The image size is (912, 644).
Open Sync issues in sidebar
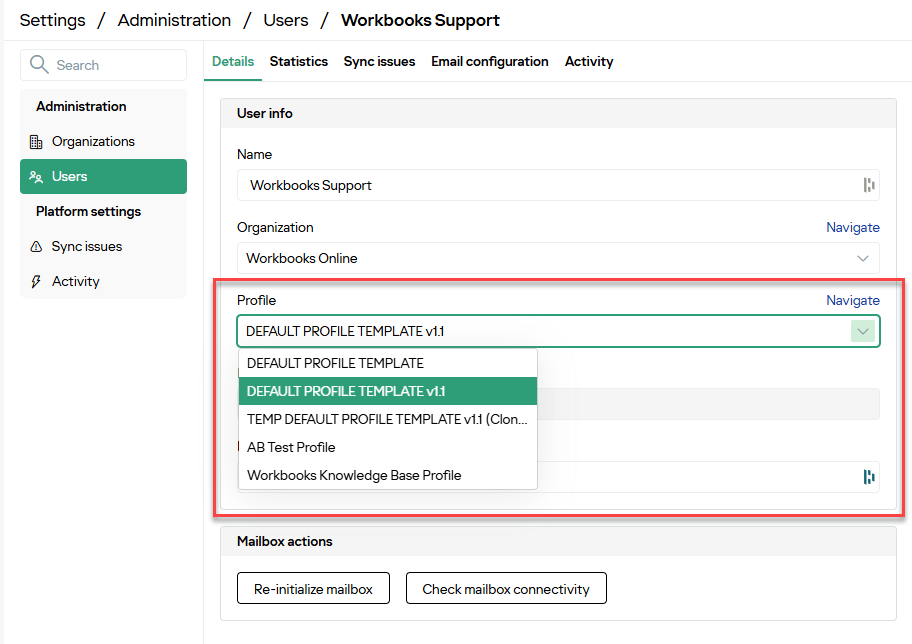(x=103, y=247)
